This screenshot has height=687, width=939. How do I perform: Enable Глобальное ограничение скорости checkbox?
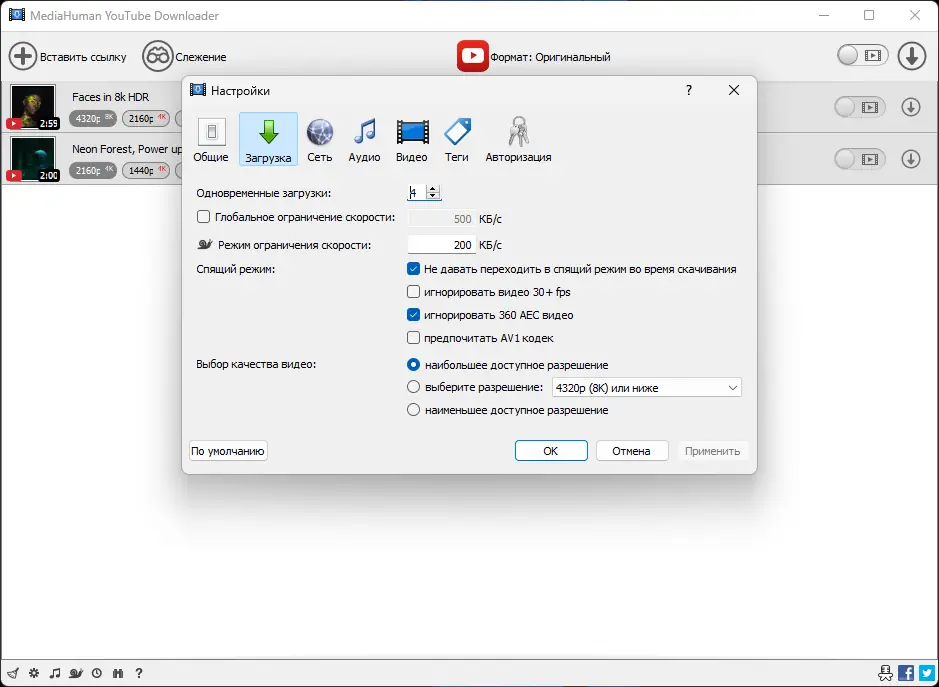pyautogui.click(x=204, y=217)
